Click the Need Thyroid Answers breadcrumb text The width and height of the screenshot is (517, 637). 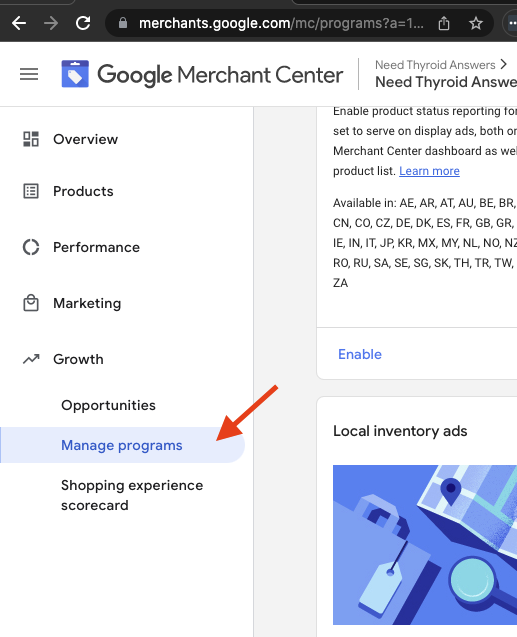pos(435,65)
